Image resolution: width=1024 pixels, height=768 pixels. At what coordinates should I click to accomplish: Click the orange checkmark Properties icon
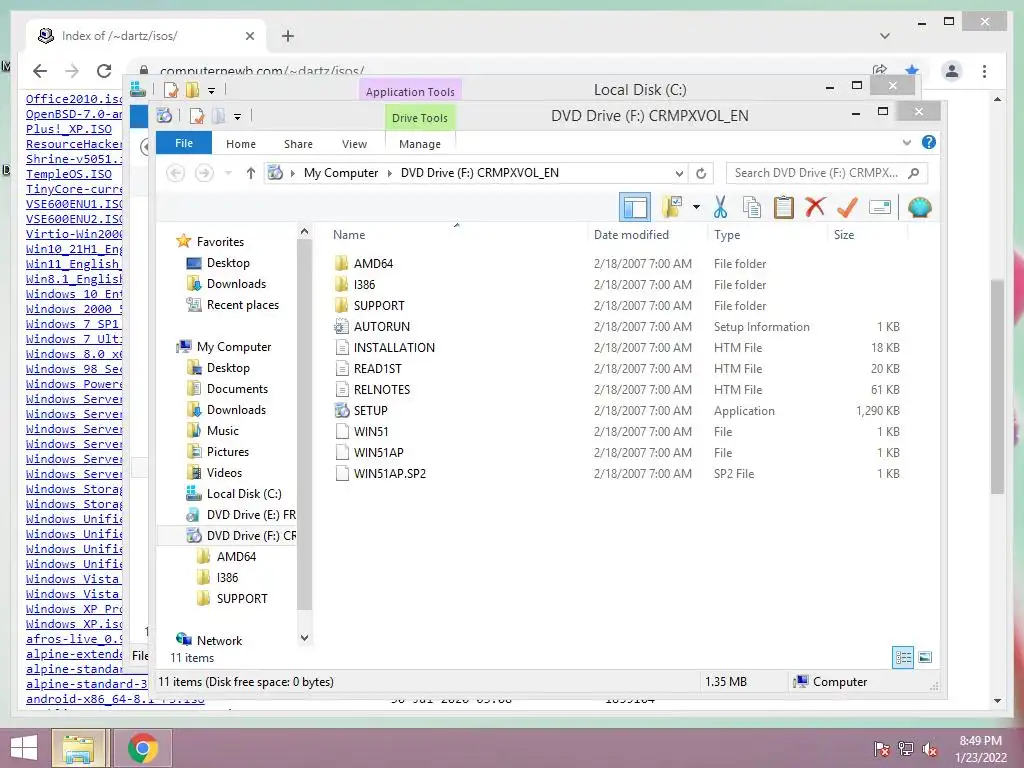[x=847, y=208]
